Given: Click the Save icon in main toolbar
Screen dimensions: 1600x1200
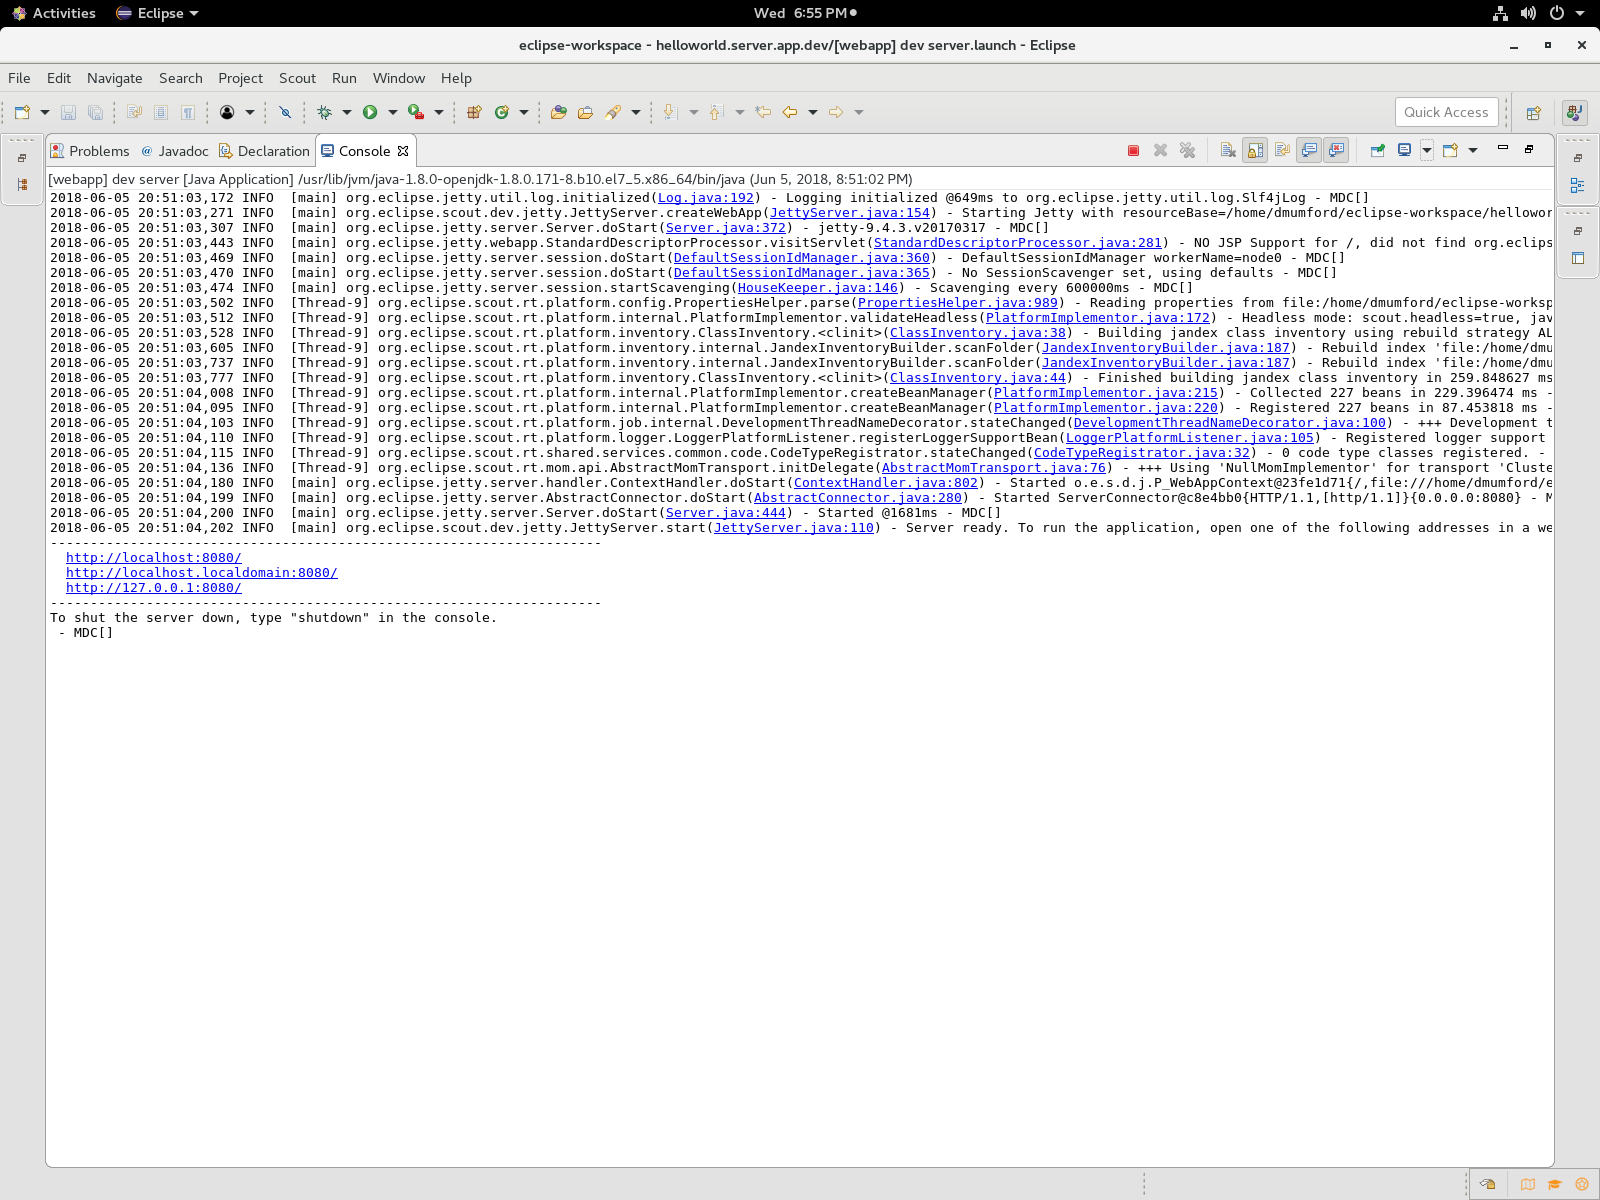Looking at the screenshot, I should (68, 112).
